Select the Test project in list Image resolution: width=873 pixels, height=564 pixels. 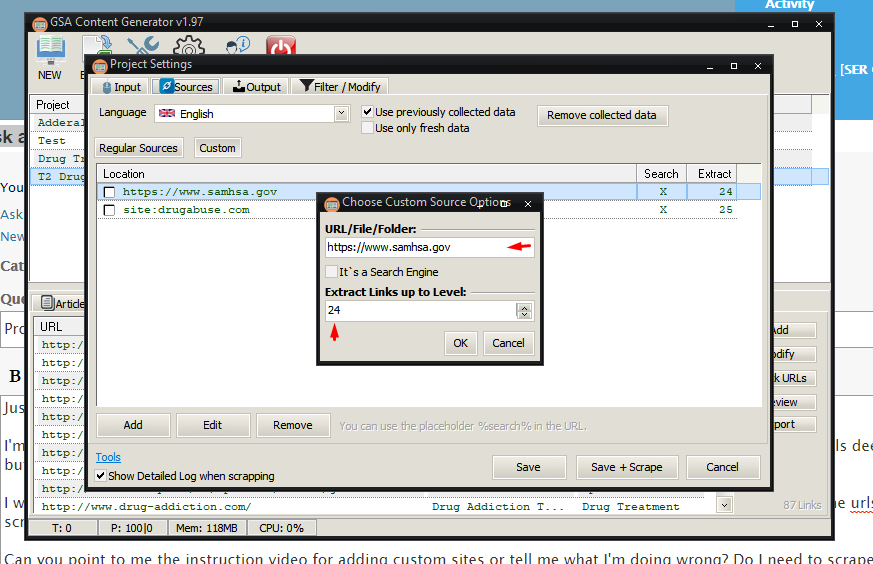click(52, 141)
